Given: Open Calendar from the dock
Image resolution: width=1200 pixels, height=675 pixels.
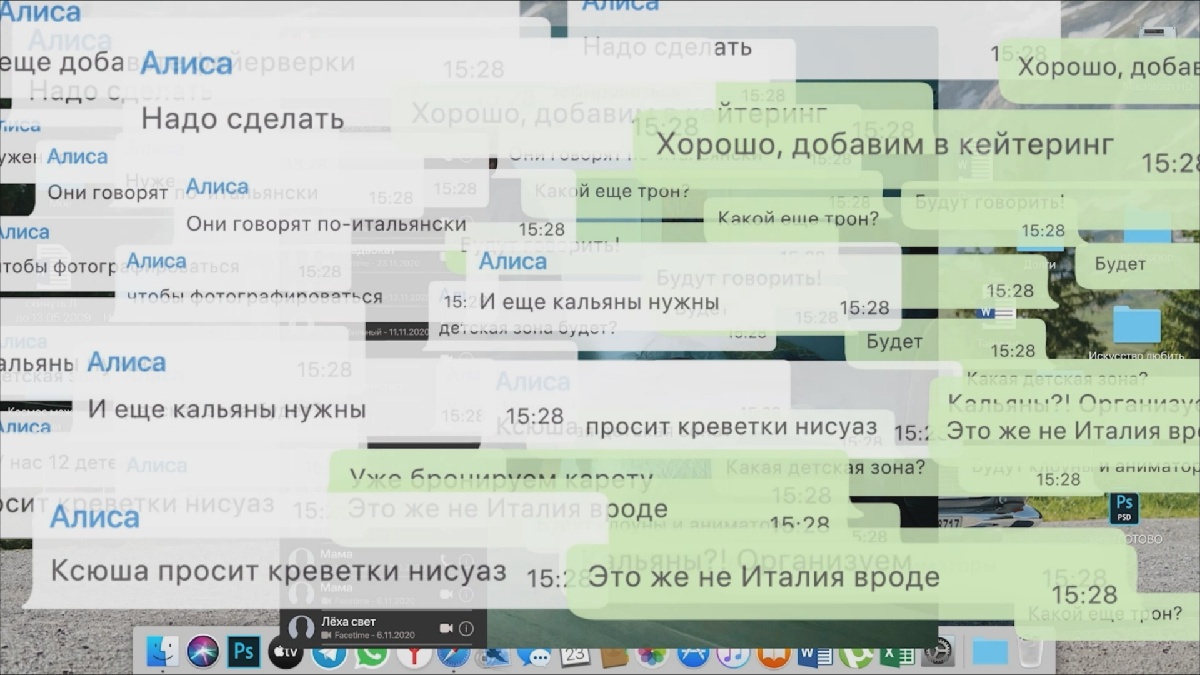Looking at the screenshot, I should (x=576, y=655).
